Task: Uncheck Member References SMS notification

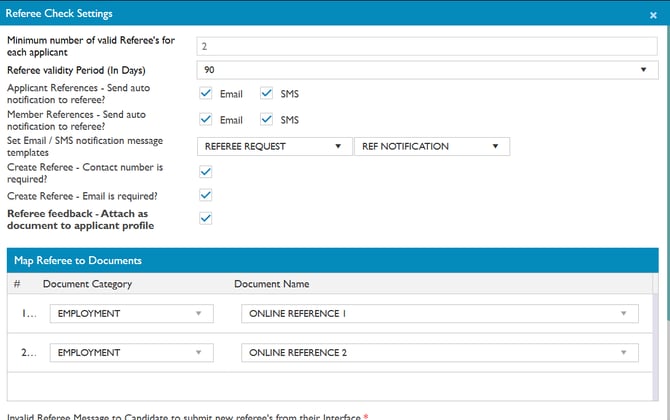Action: [x=266, y=119]
